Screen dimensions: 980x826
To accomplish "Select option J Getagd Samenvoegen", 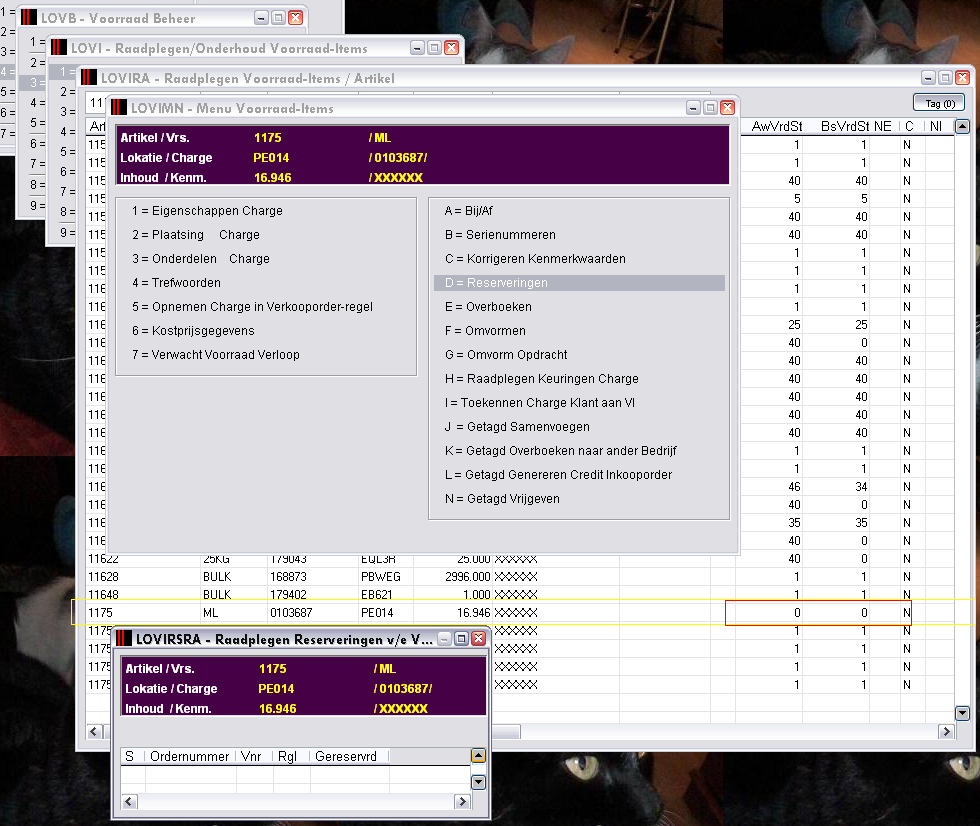I will tap(517, 427).
